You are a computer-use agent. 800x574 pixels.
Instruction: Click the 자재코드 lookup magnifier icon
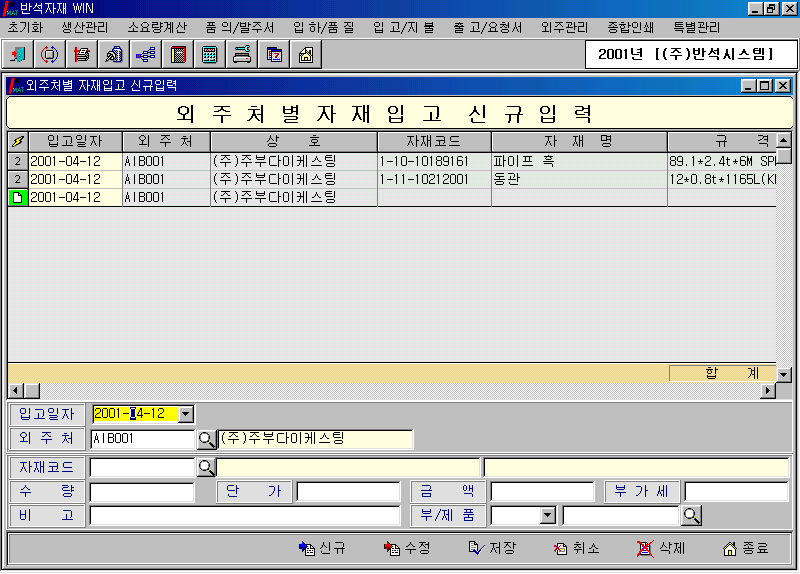tap(206, 467)
